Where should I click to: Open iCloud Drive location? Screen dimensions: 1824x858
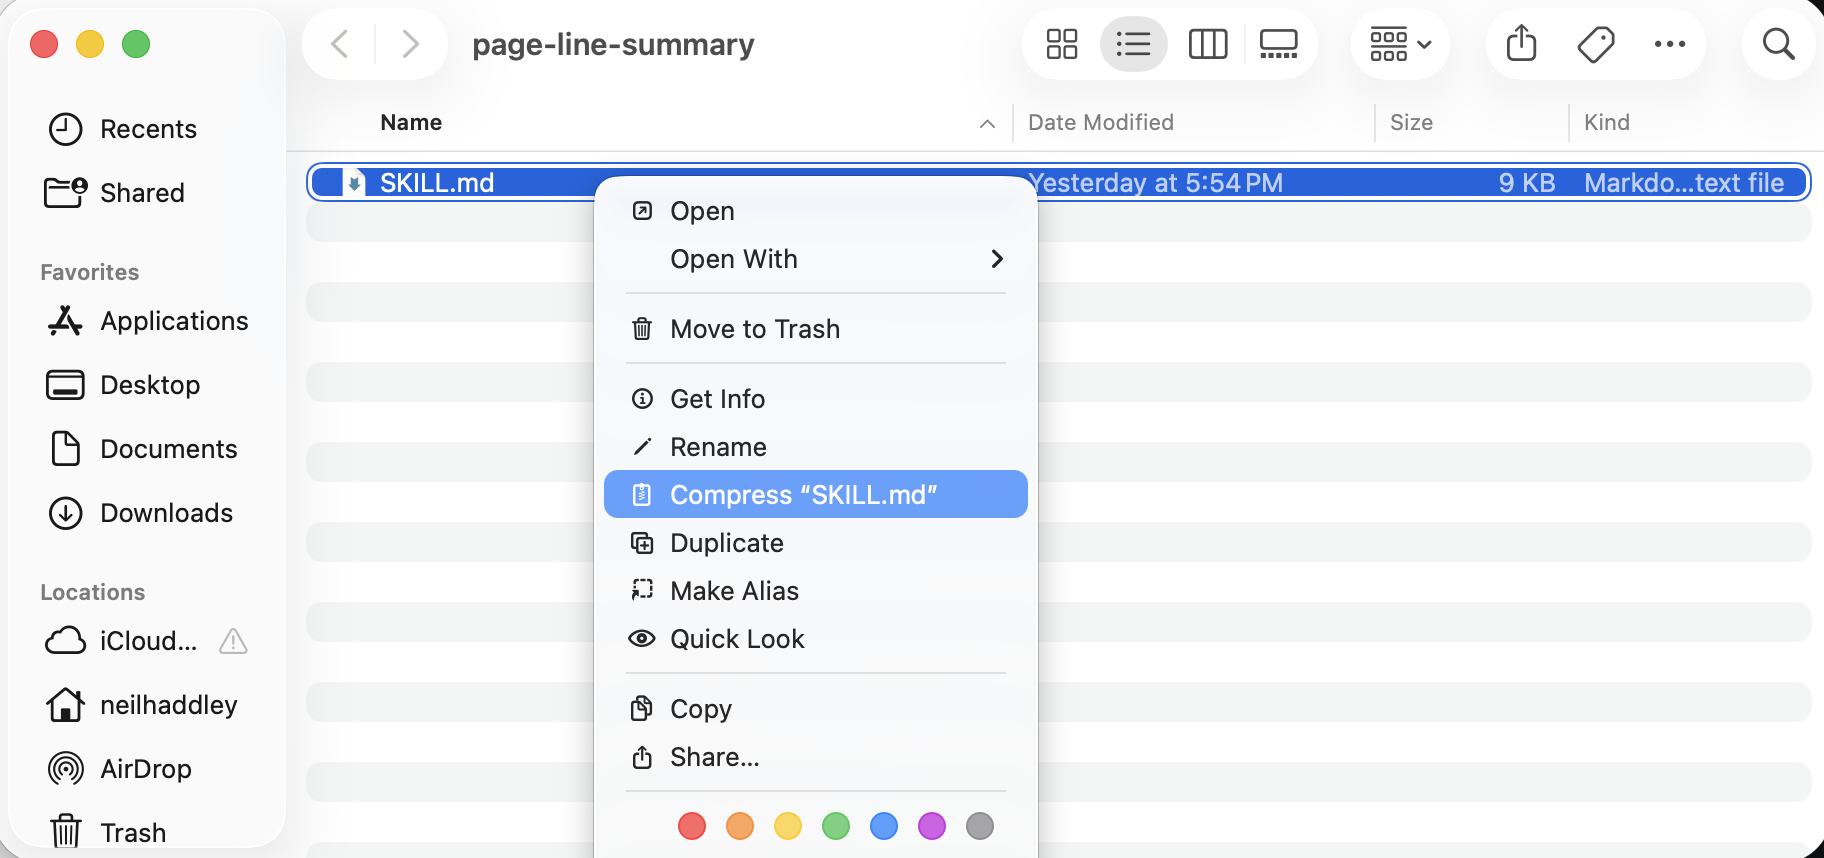tap(122, 641)
